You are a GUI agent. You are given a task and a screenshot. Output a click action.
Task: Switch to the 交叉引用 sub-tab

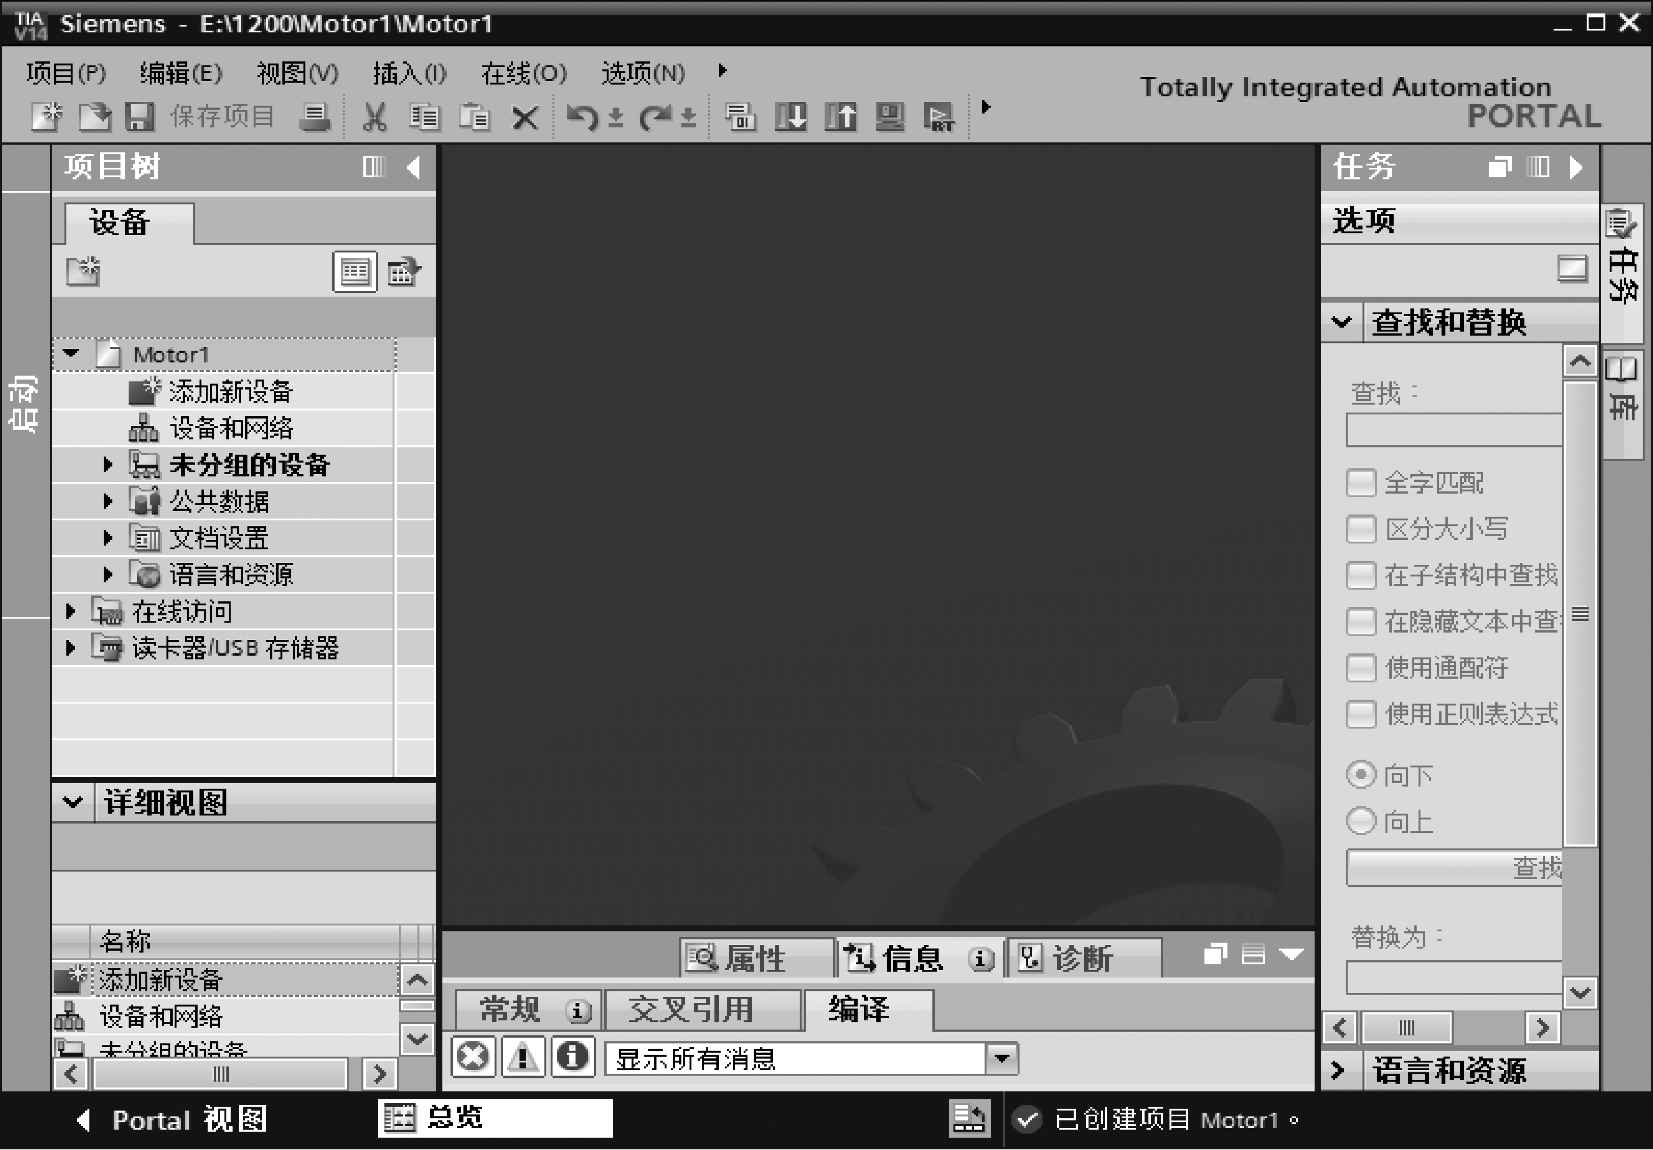pyautogui.click(x=703, y=1010)
